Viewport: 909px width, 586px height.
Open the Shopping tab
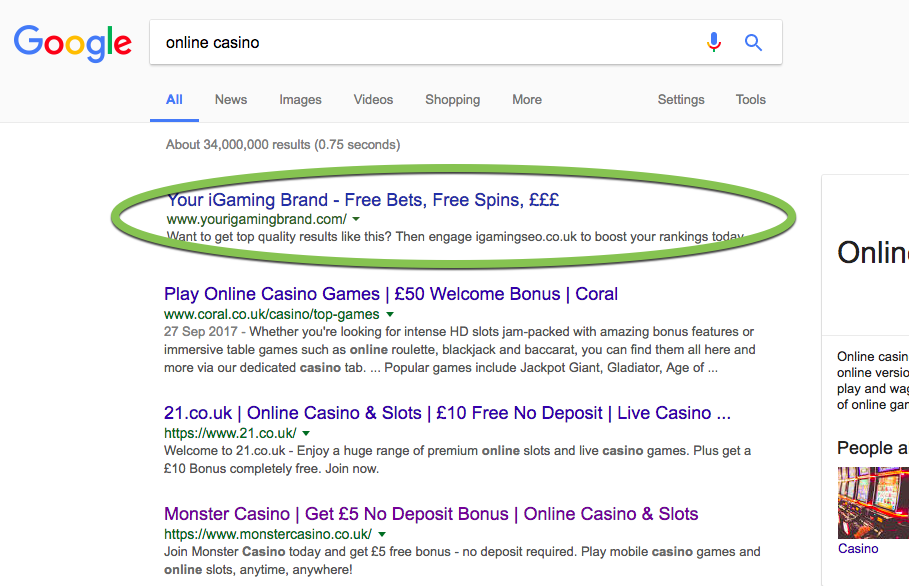[x=453, y=100]
